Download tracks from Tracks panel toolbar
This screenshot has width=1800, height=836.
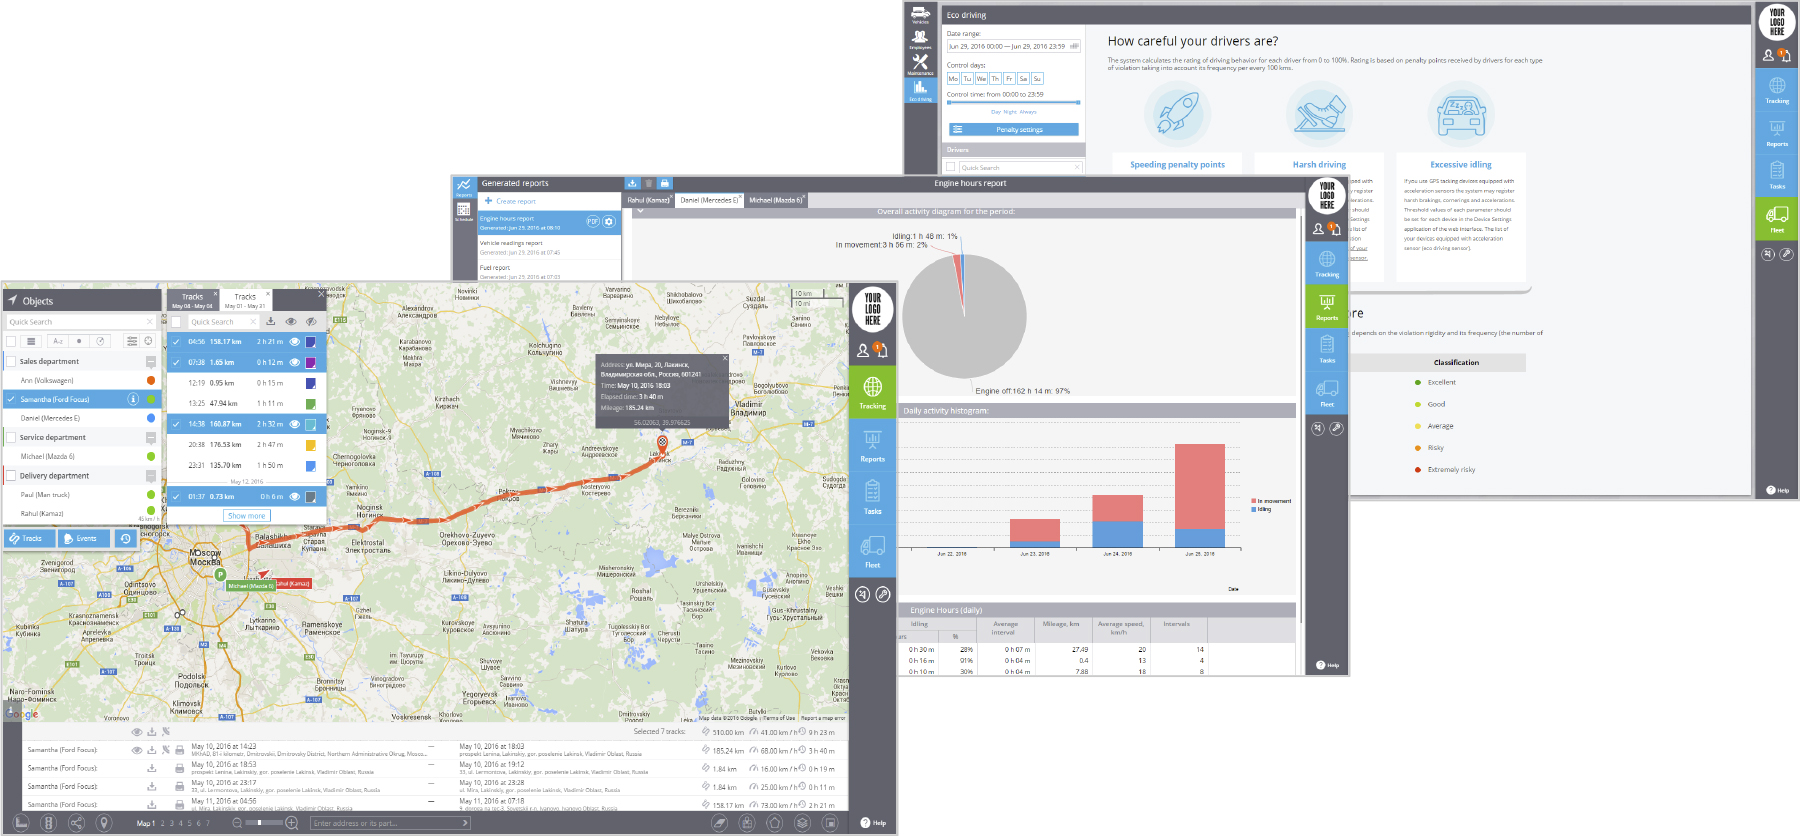[x=271, y=322]
